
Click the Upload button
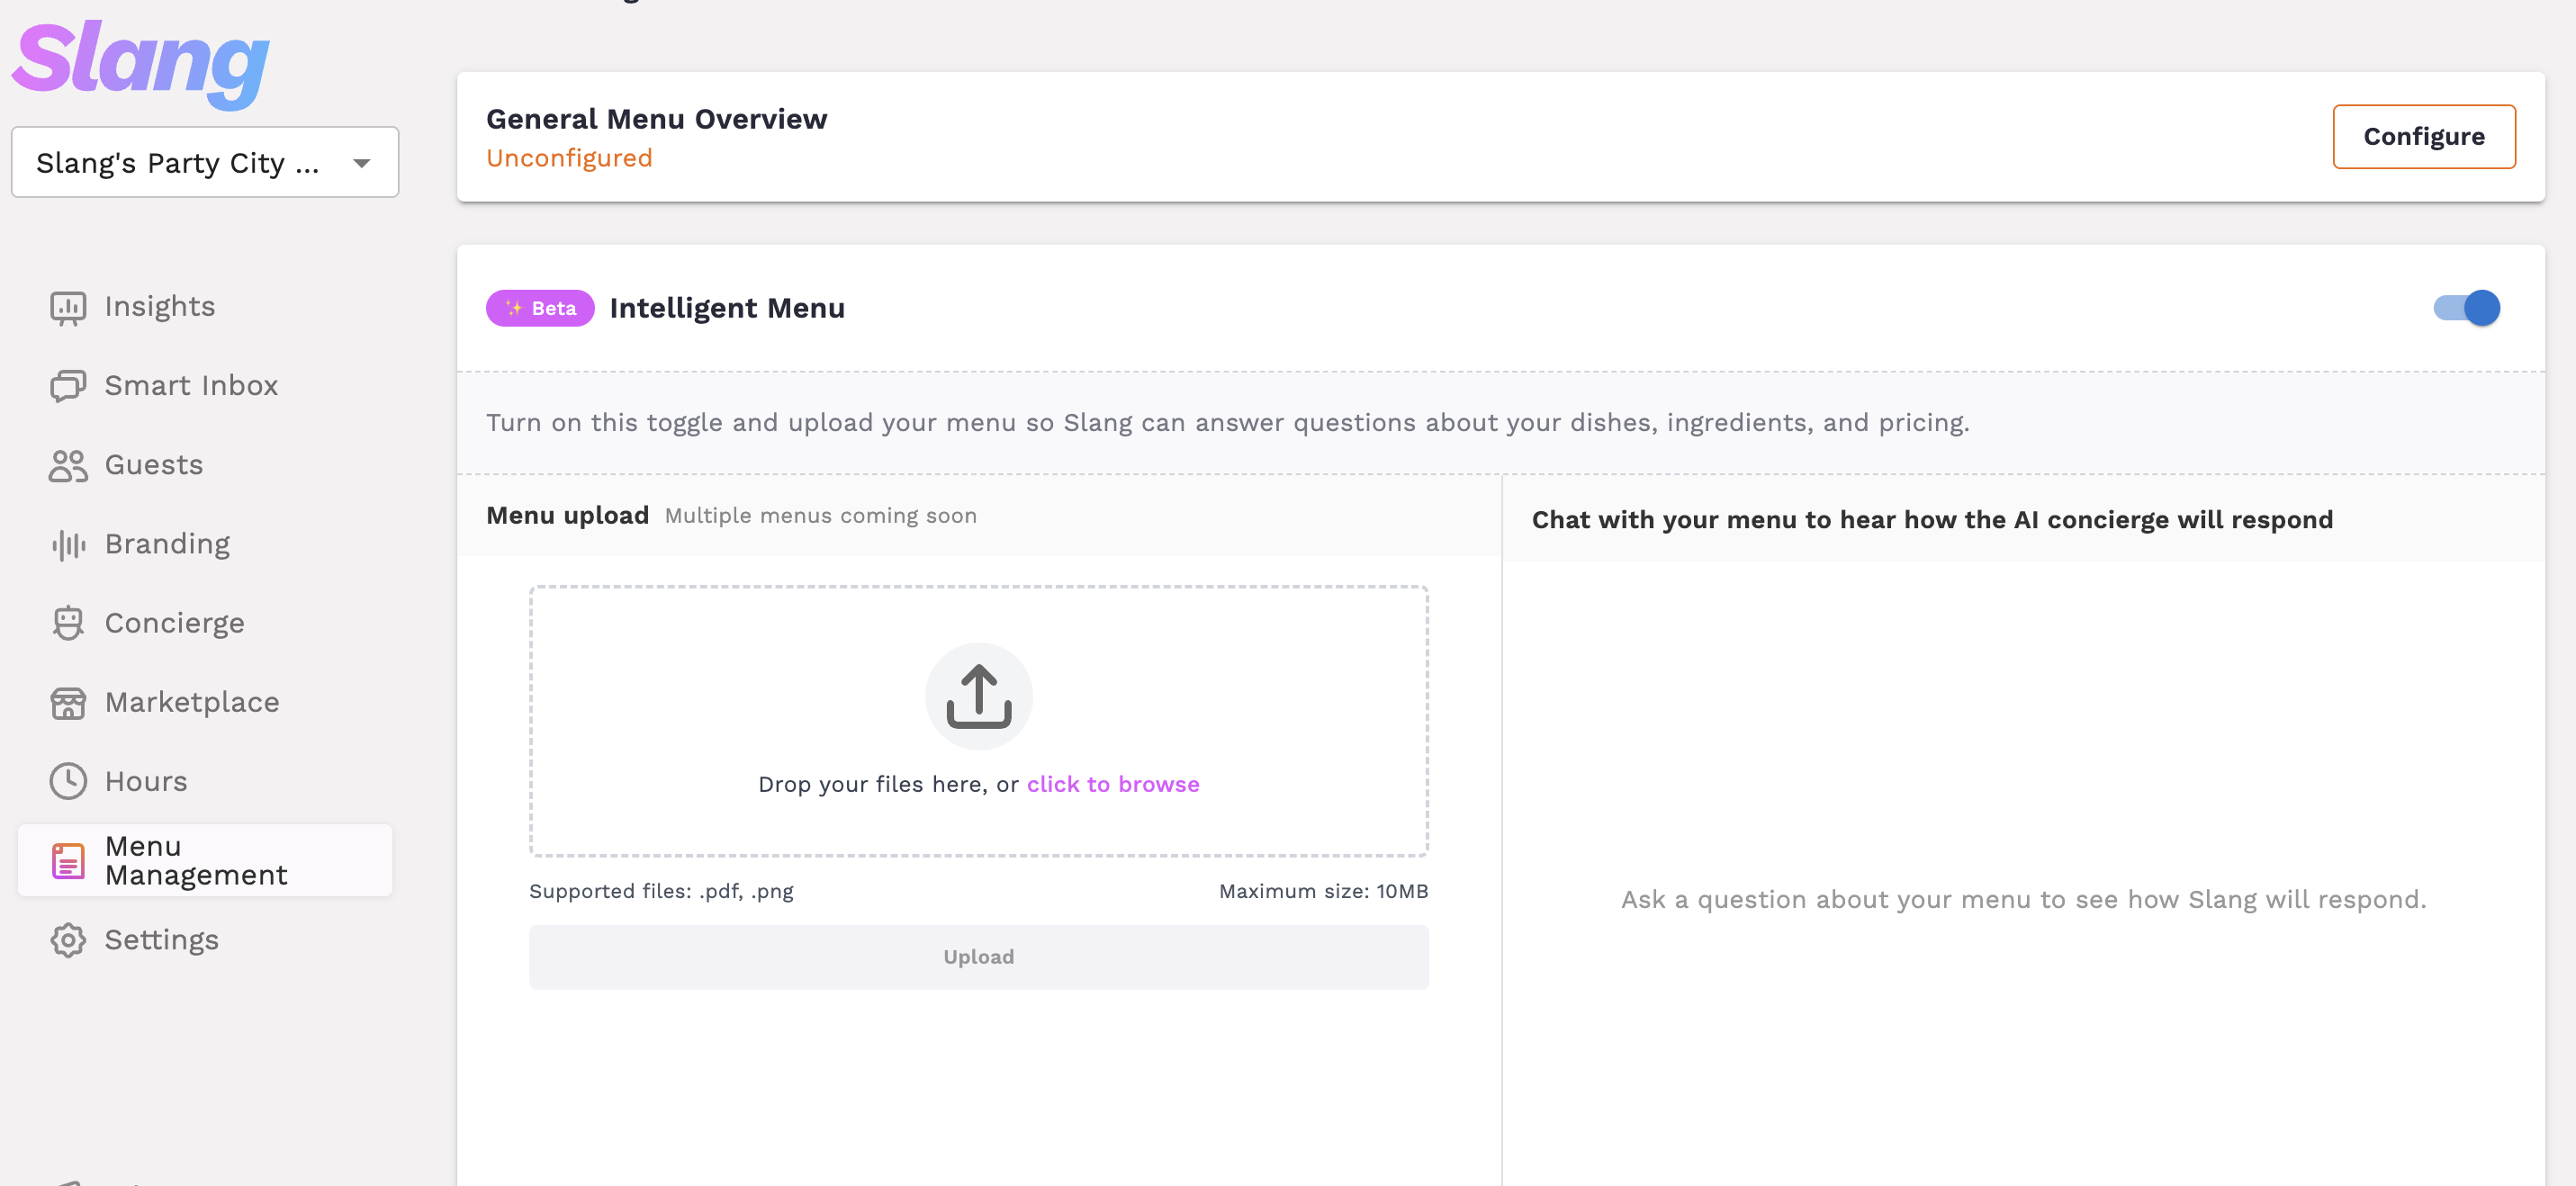click(979, 957)
